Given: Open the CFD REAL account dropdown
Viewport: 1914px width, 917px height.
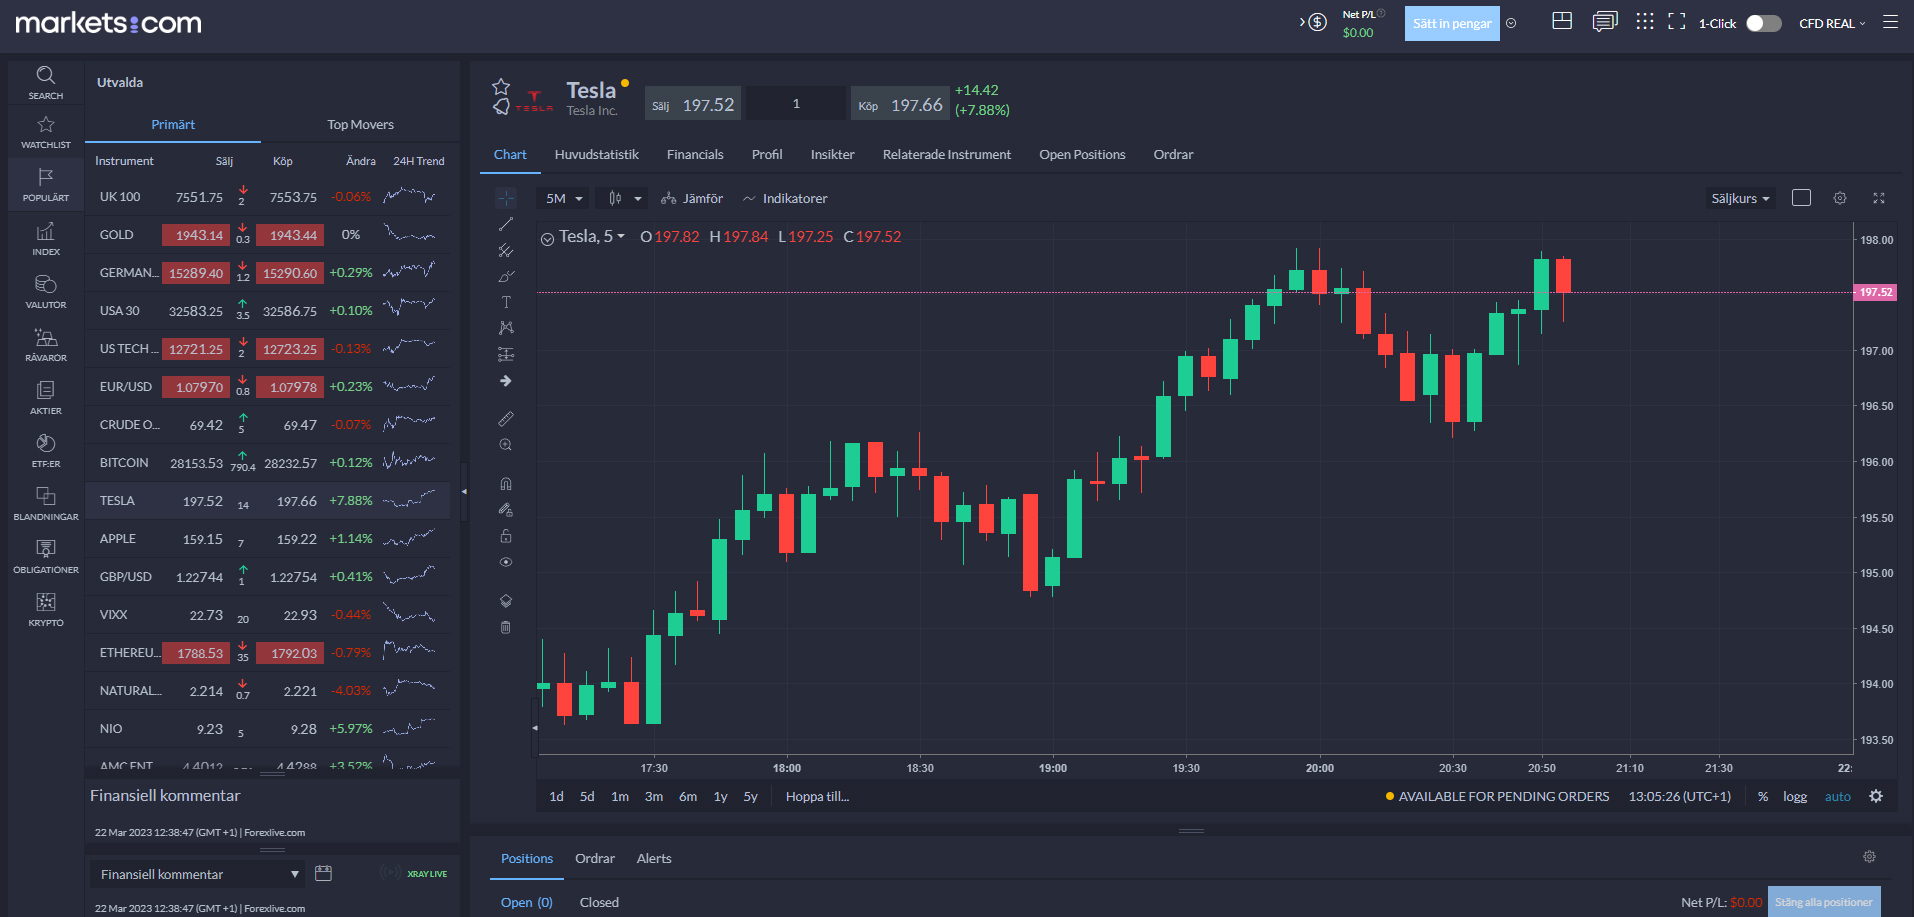Looking at the screenshot, I should 1832,23.
